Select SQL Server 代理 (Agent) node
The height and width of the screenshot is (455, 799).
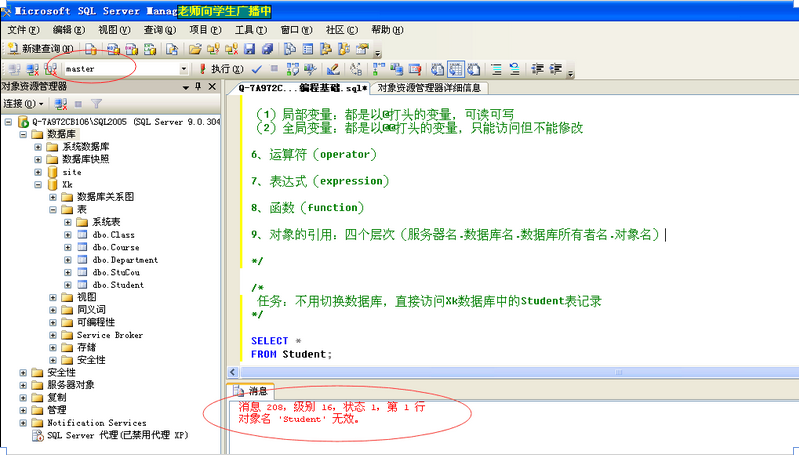click(x=118, y=436)
